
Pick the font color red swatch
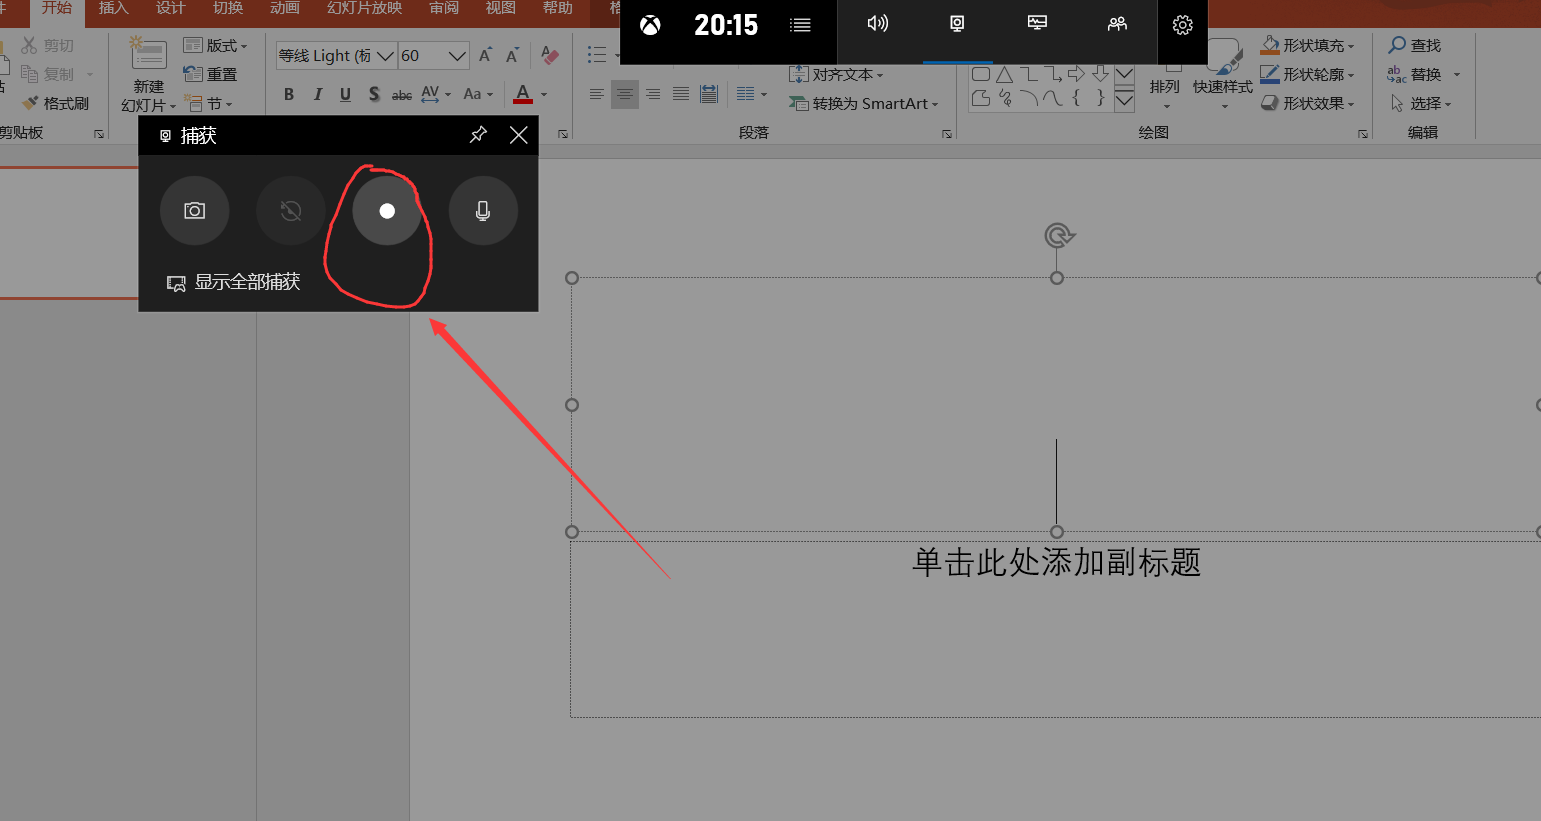click(522, 94)
